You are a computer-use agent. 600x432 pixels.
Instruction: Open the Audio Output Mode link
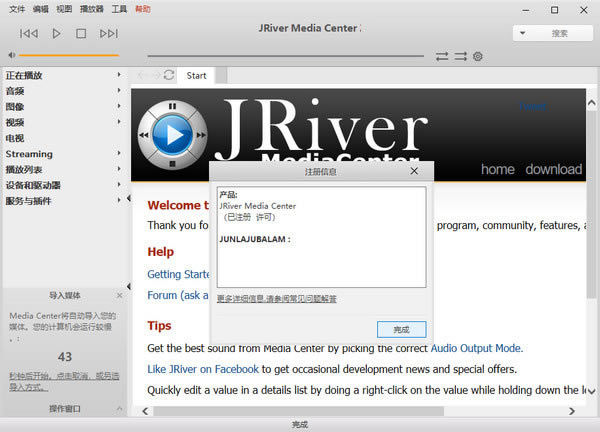[x=476, y=348]
